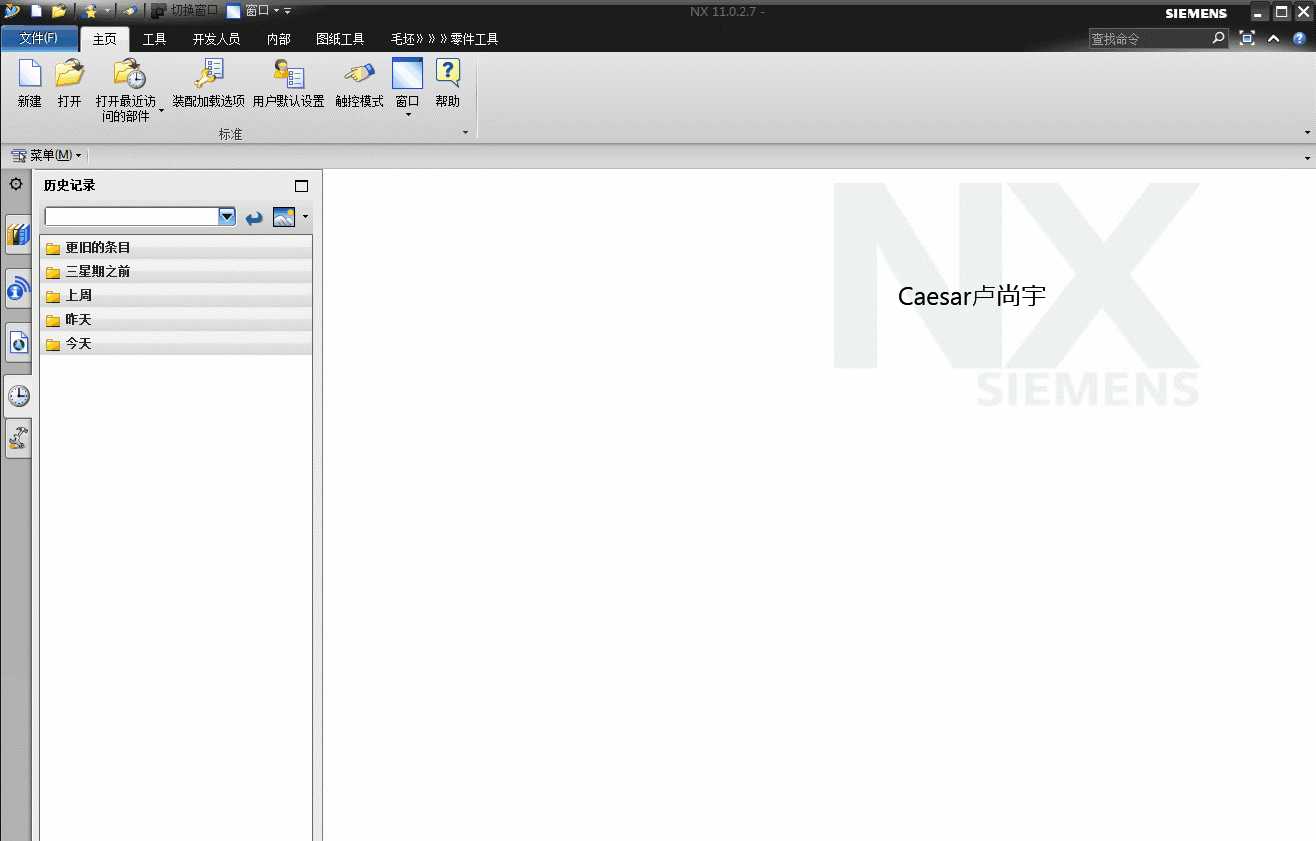Open quick access toolbar customize arrow
Screen dimensions: 1316x841
click(288, 11)
